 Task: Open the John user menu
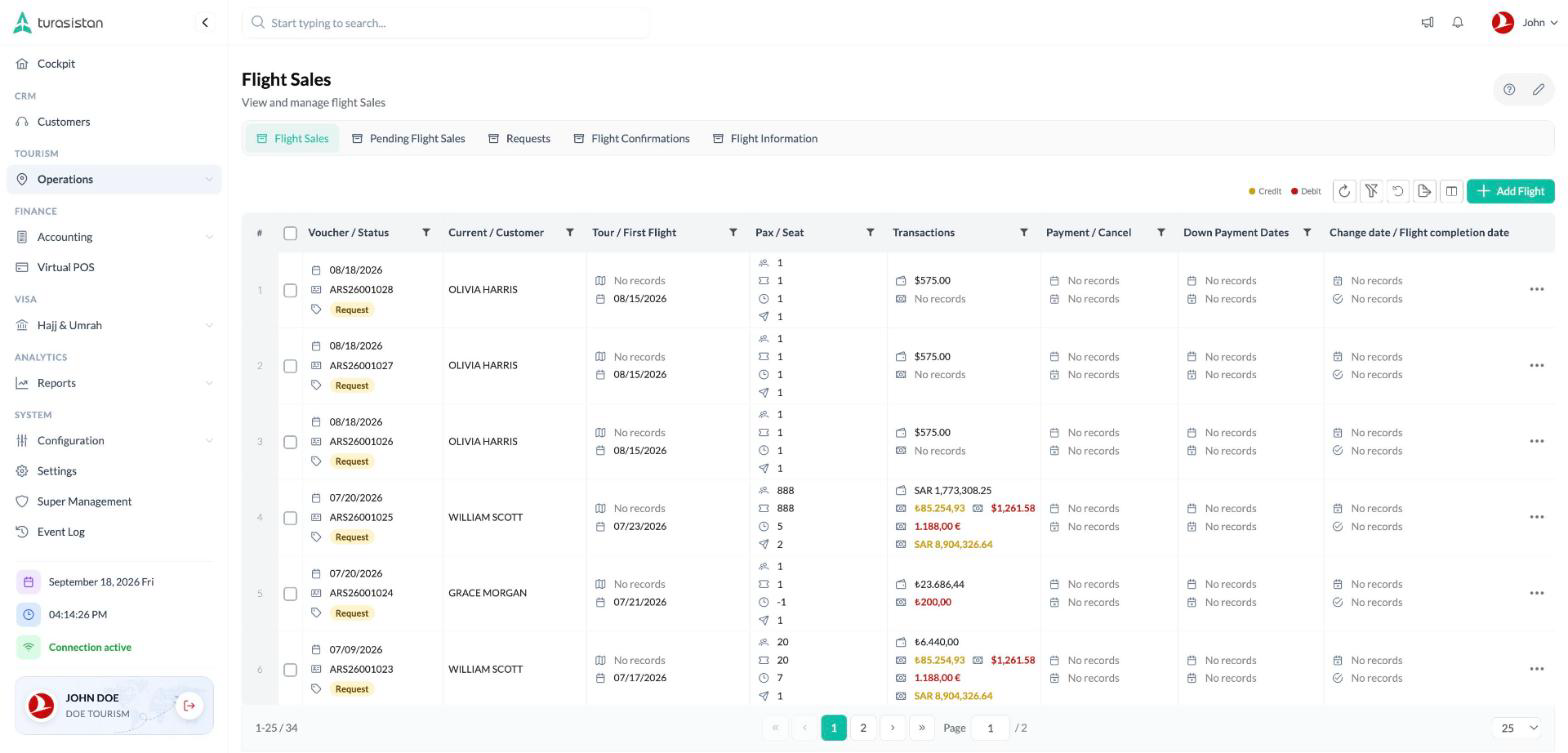coord(1524,22)
